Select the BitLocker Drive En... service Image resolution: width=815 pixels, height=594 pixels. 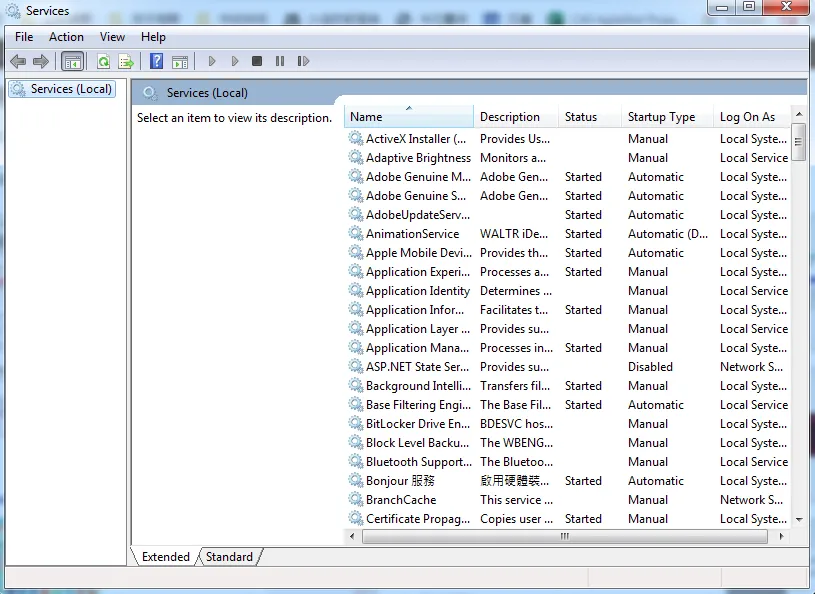point(568,424)
